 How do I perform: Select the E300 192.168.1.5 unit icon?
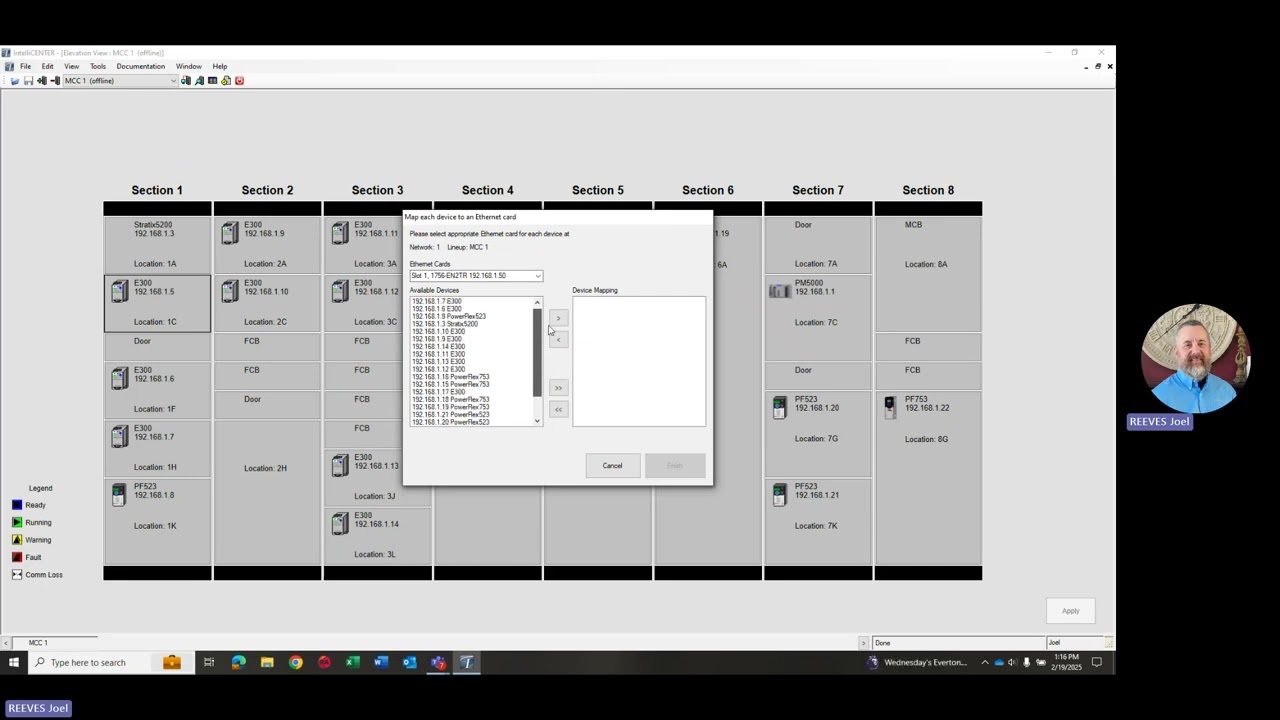tap(120, 291)
